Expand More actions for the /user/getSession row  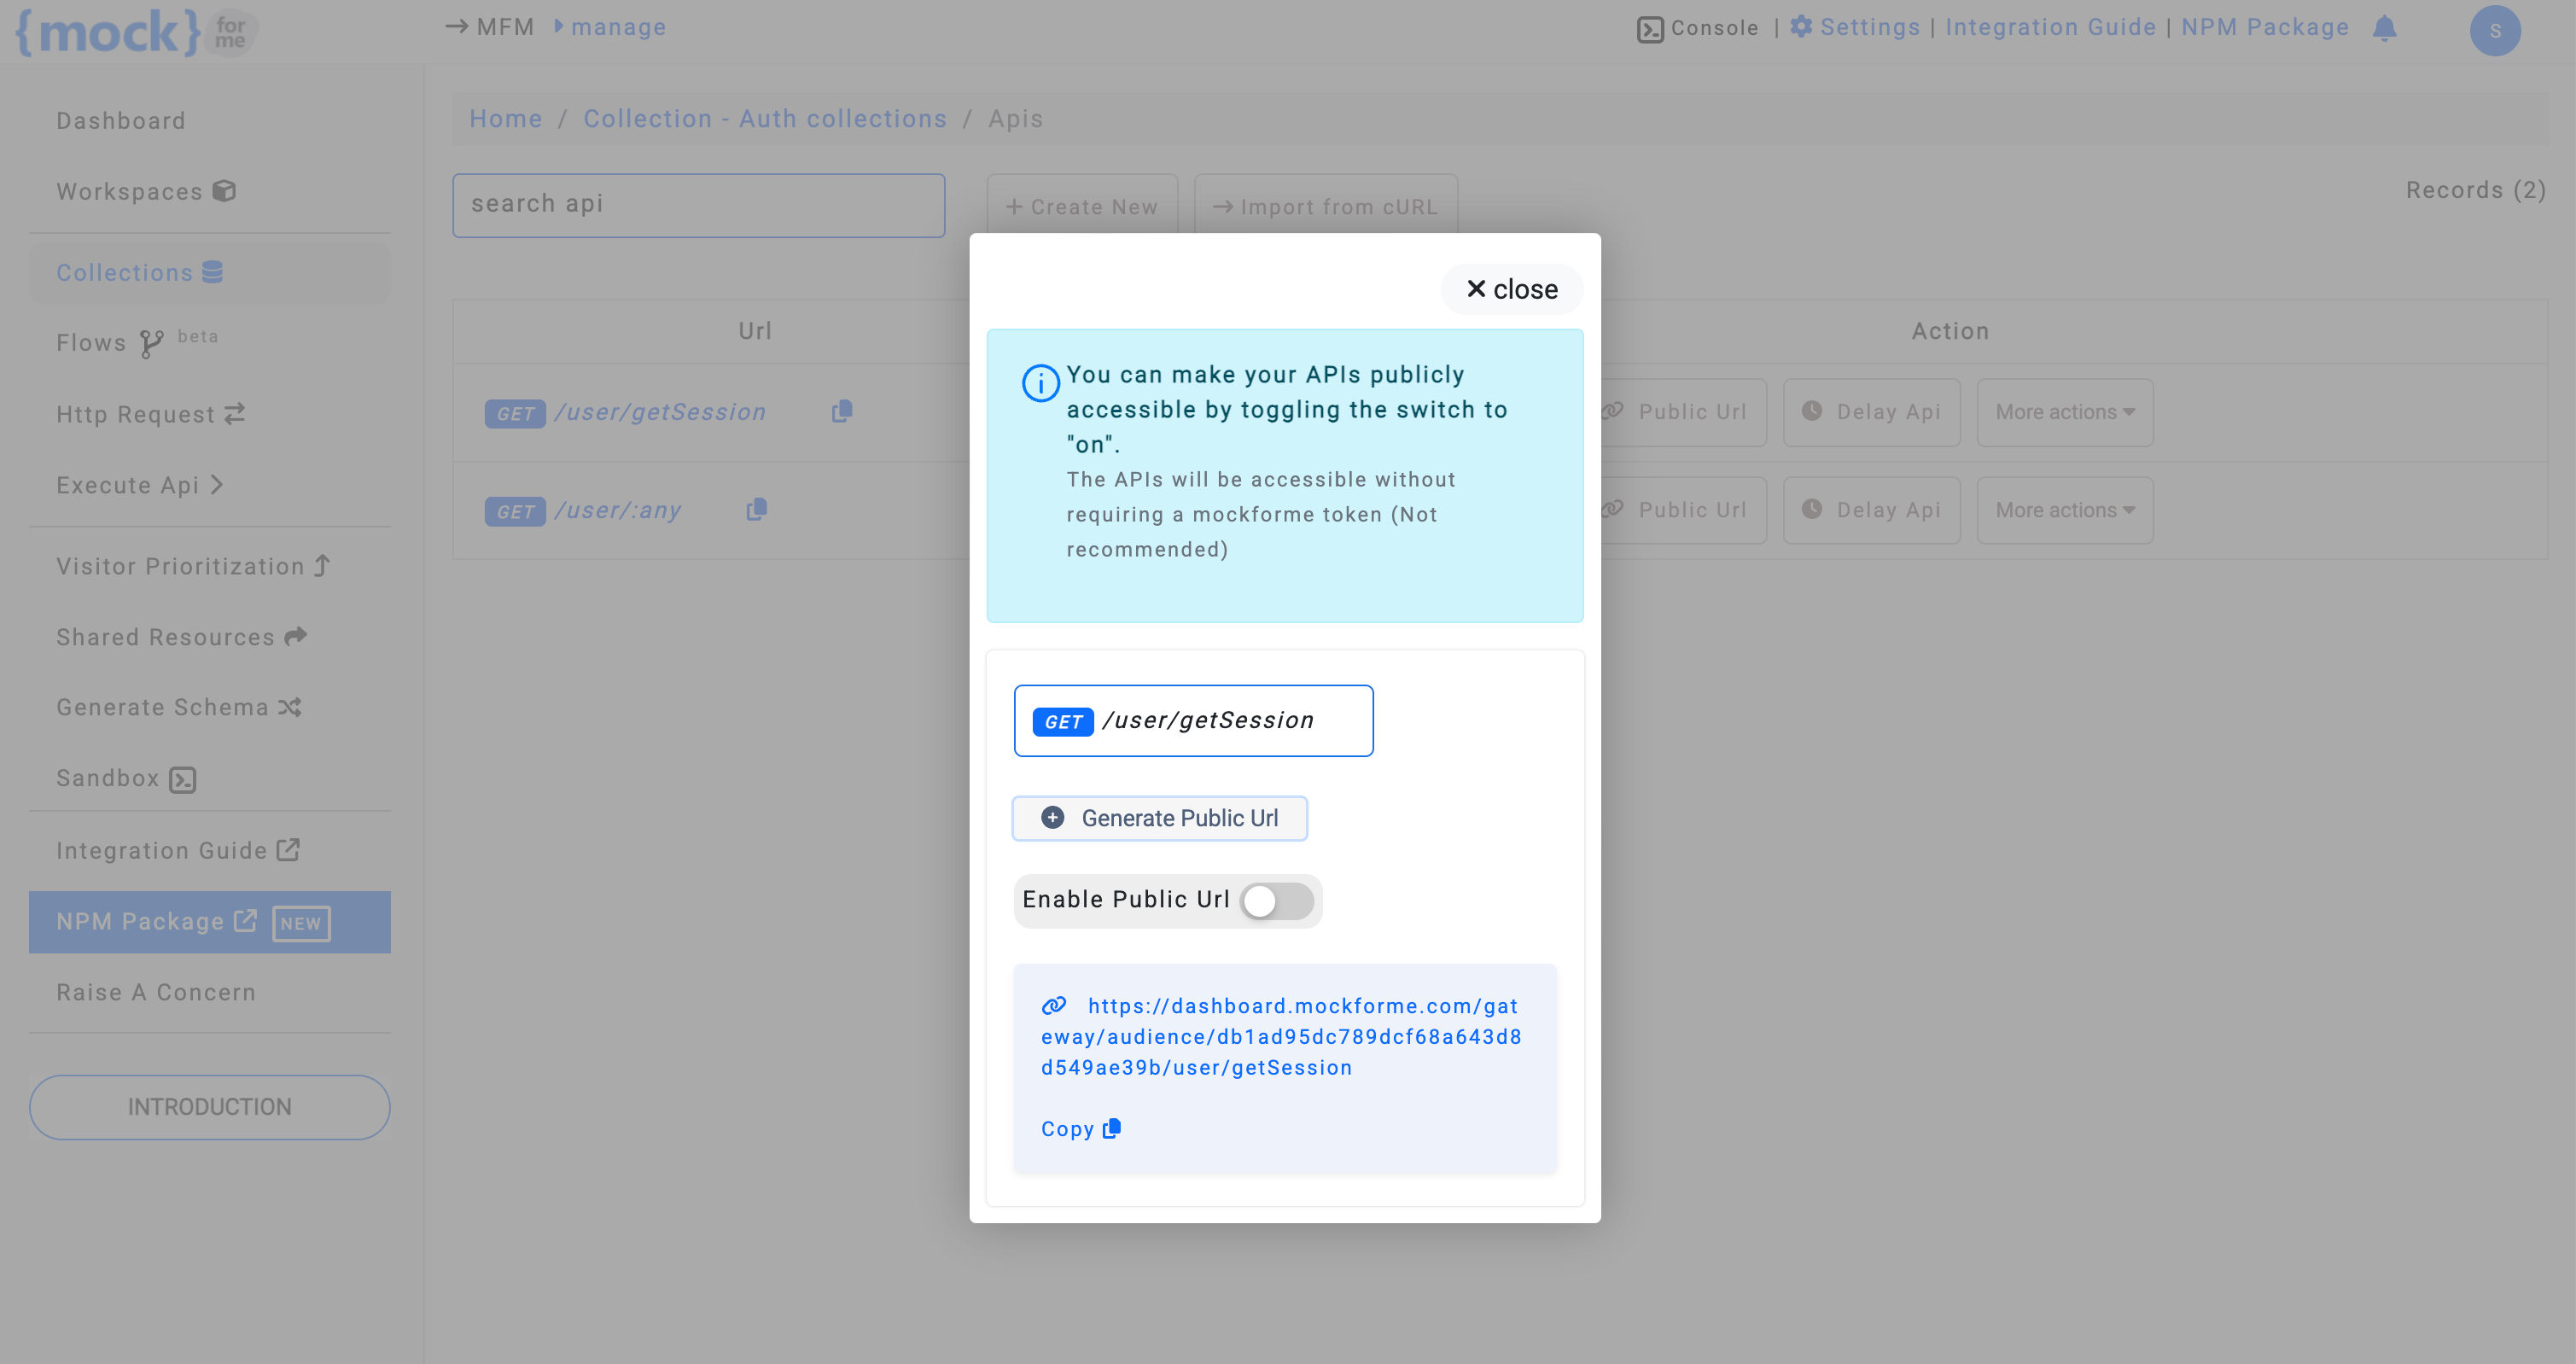pyautogui.click(x=2064, y=412)
